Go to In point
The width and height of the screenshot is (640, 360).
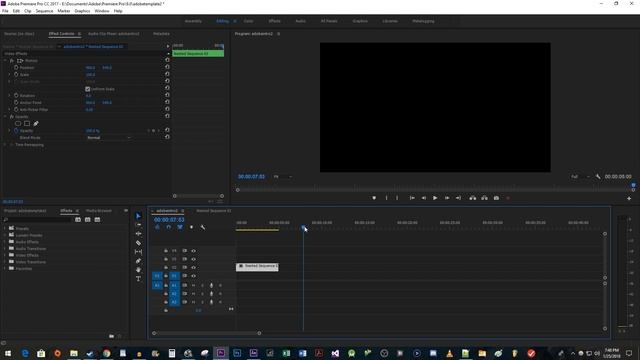(x=412, y=198)
